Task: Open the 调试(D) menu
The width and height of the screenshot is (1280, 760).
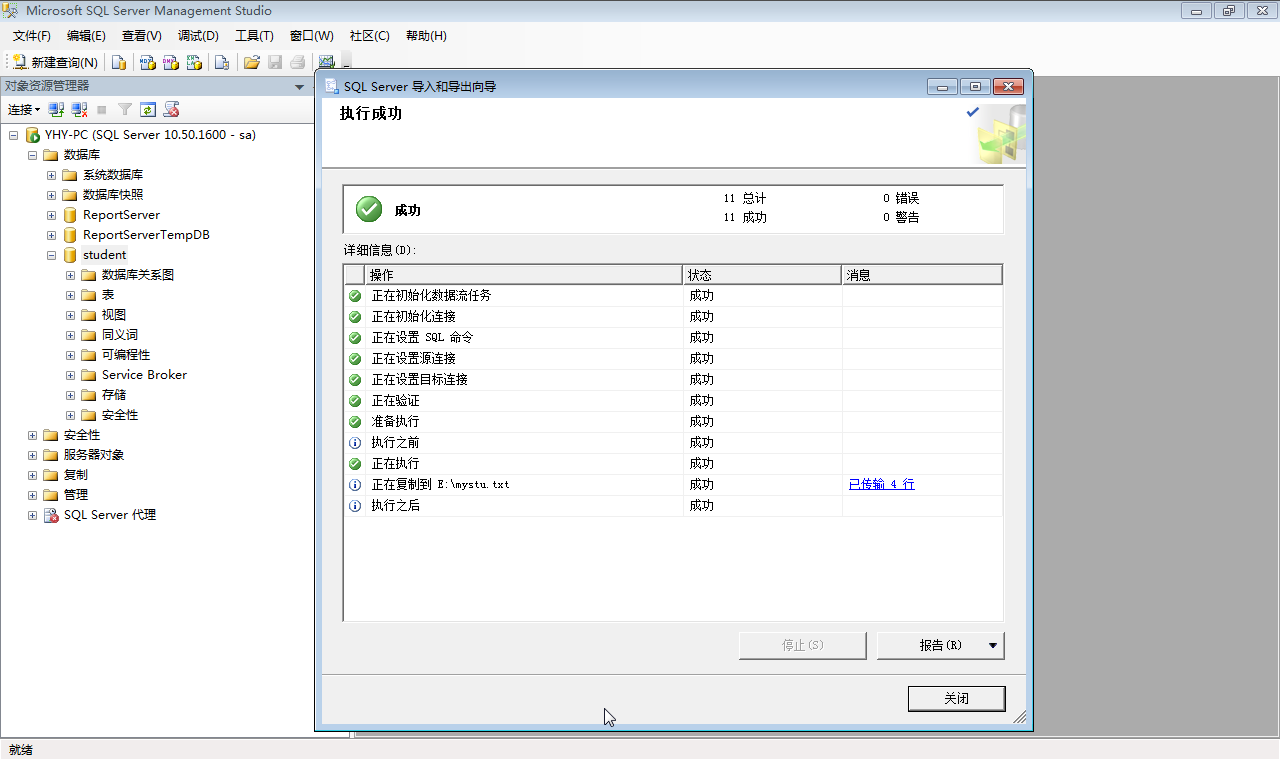Action: click(198, 36)
